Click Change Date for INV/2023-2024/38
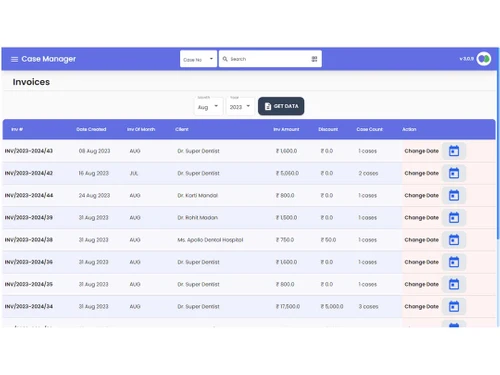This screenshot has width=500, height=375. pyautogui.click(x=421, y=240)
